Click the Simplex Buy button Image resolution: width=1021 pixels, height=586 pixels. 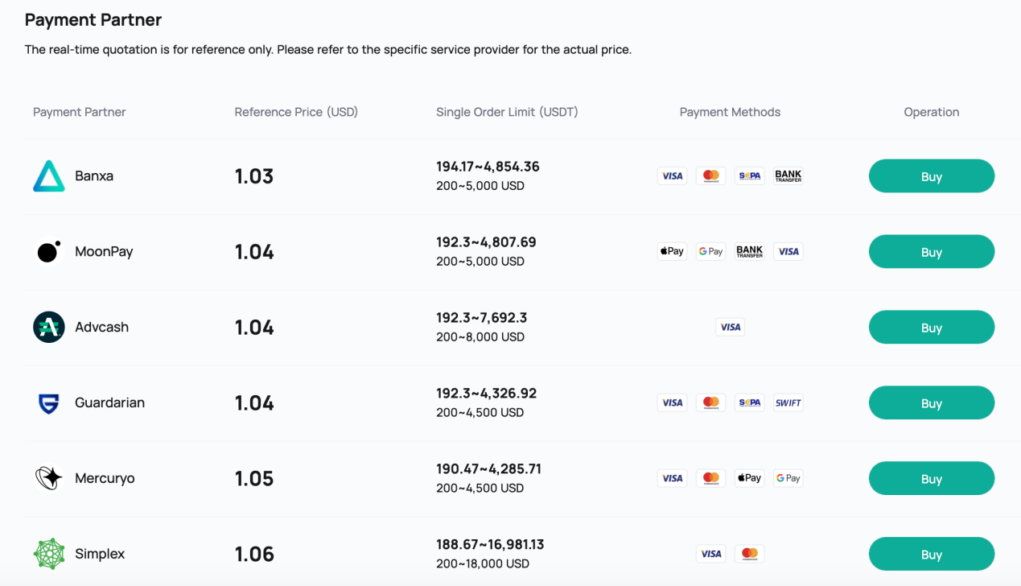[931, 553]
